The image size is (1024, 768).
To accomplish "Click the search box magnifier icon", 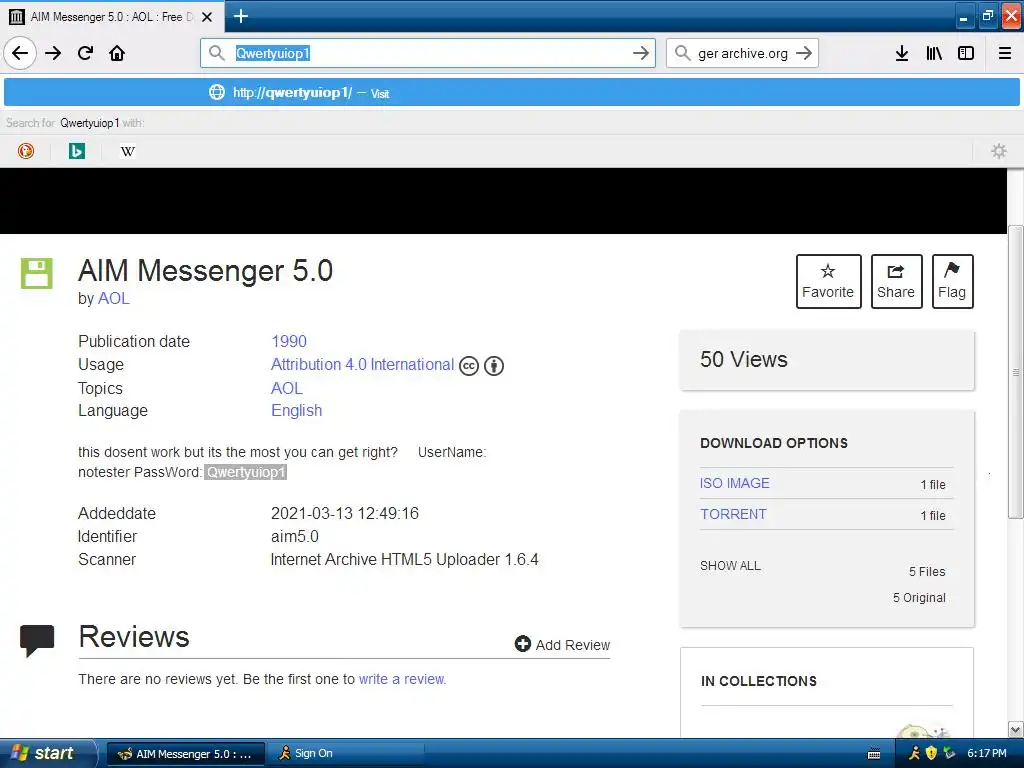I will click(x=682, y=53).
